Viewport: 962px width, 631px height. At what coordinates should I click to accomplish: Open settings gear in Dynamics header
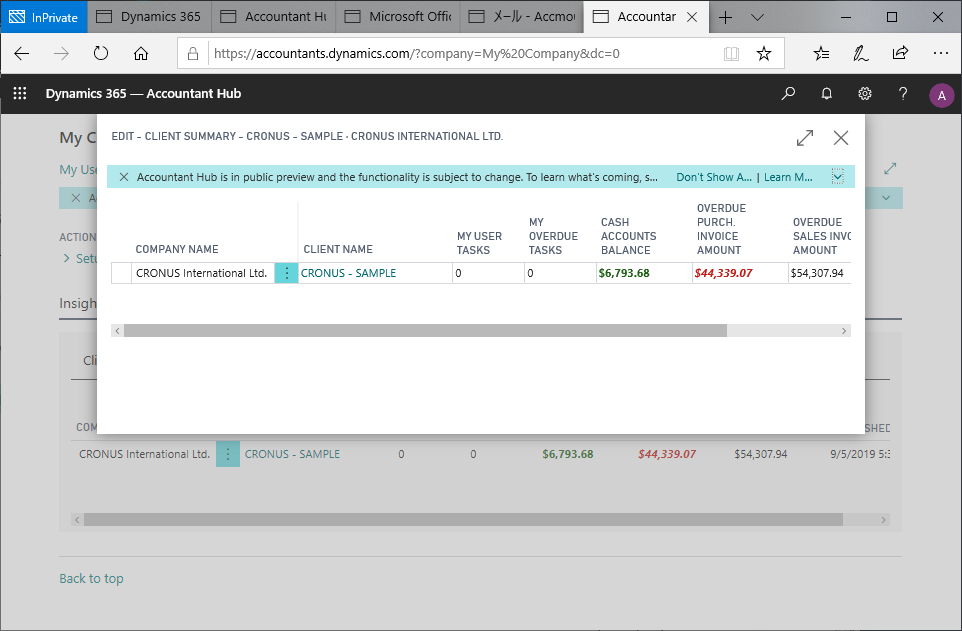coord(864,93)
